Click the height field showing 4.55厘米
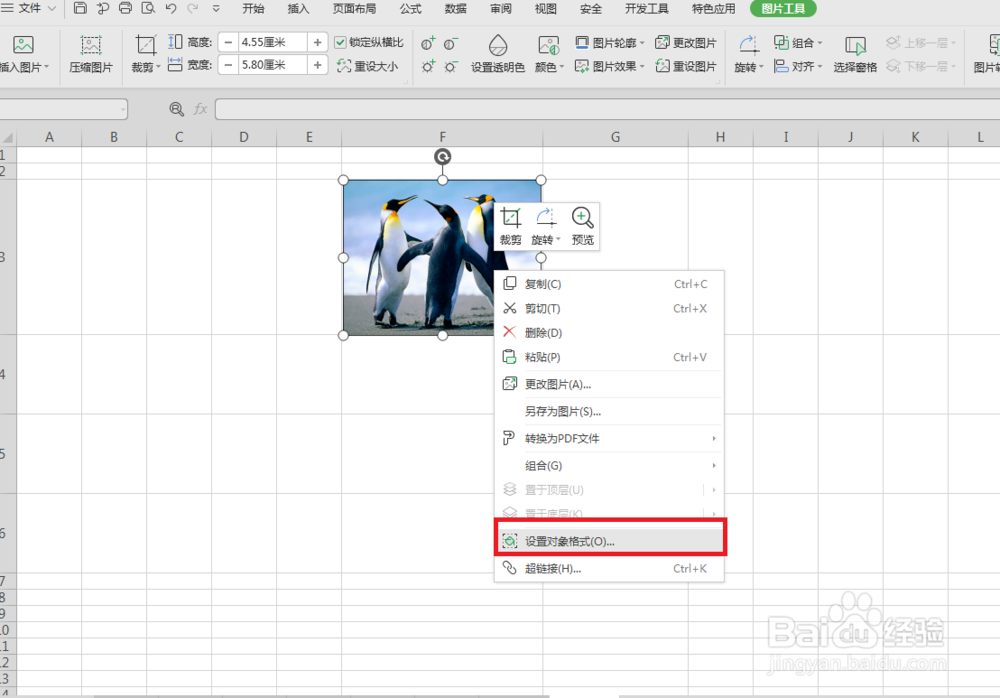1000x698 pixels. pos(273,42)
